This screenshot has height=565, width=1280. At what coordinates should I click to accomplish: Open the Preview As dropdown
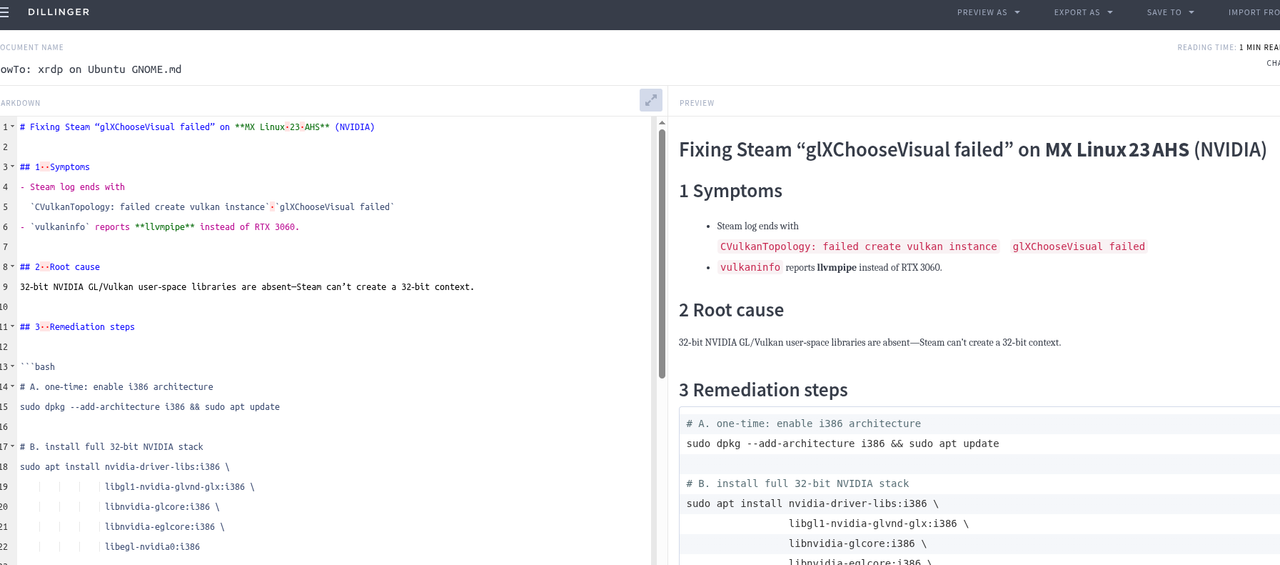988,12
